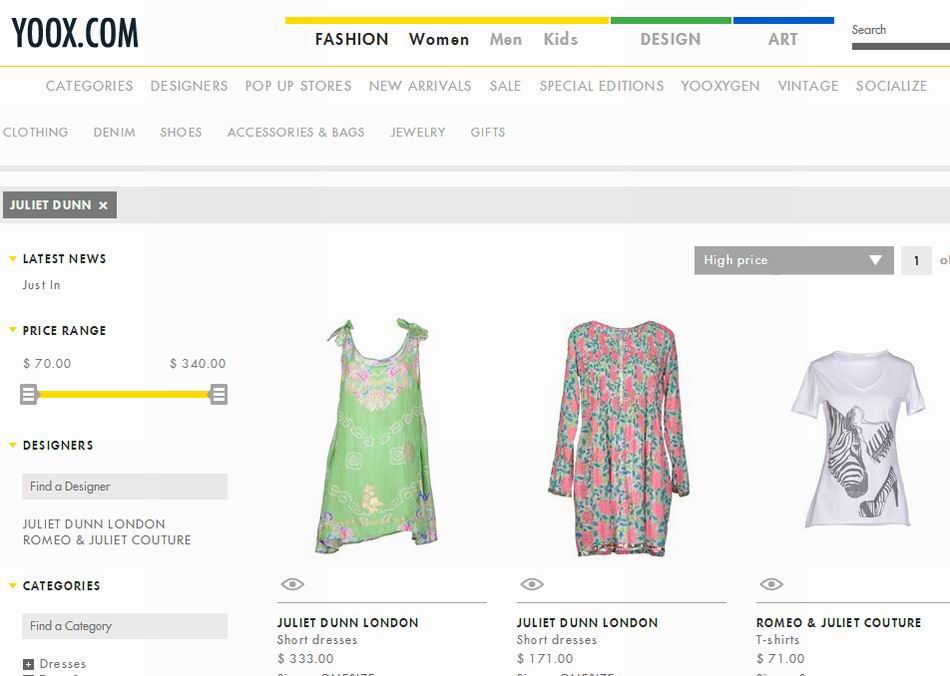Grab the minimum price slider handle

[28, 394]
